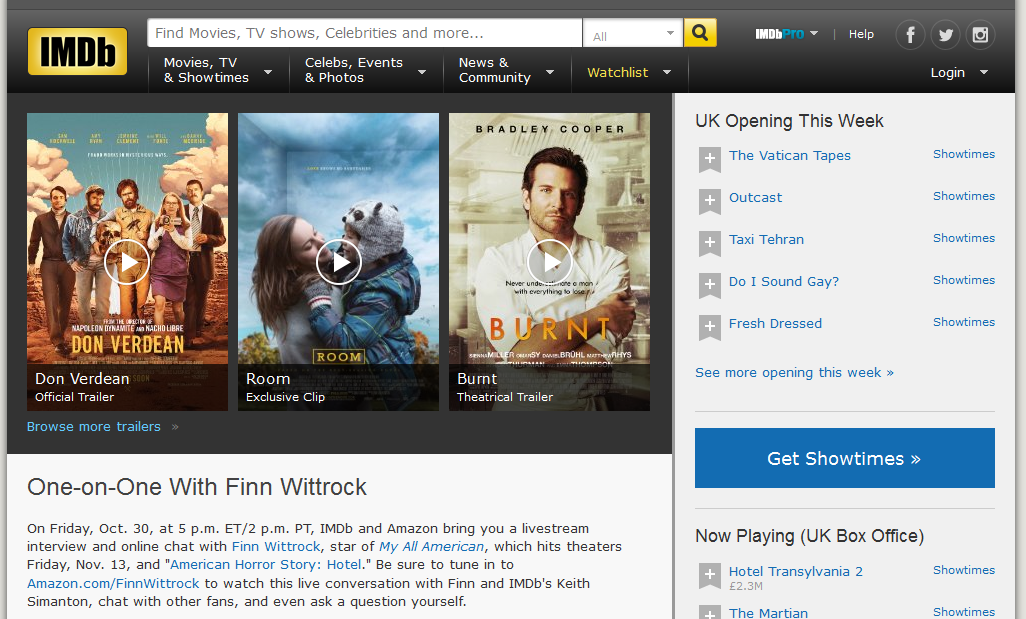View Showtimes for Hotel Transylvania 2

964,570
